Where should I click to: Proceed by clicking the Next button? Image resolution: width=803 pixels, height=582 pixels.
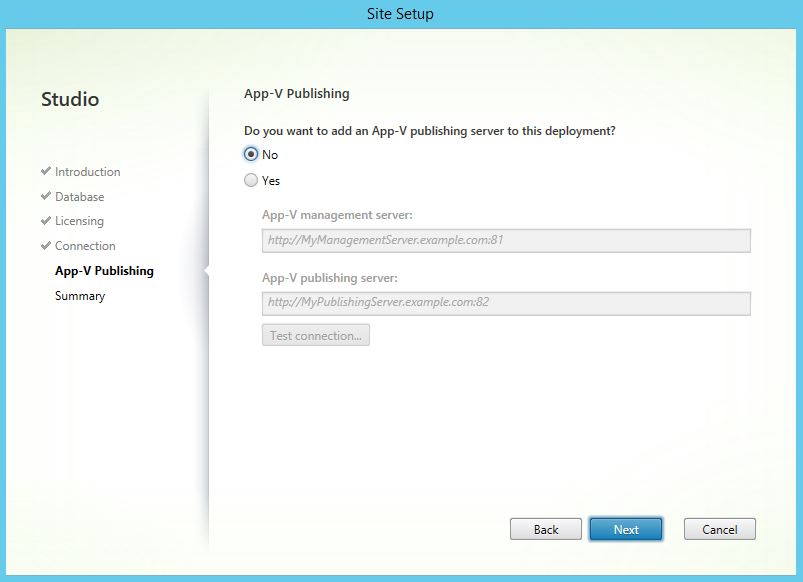click(626, 529)
